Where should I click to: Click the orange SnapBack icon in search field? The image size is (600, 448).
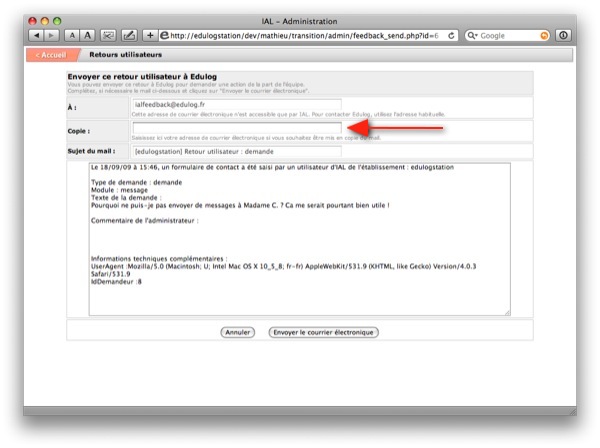pos(544,35)
